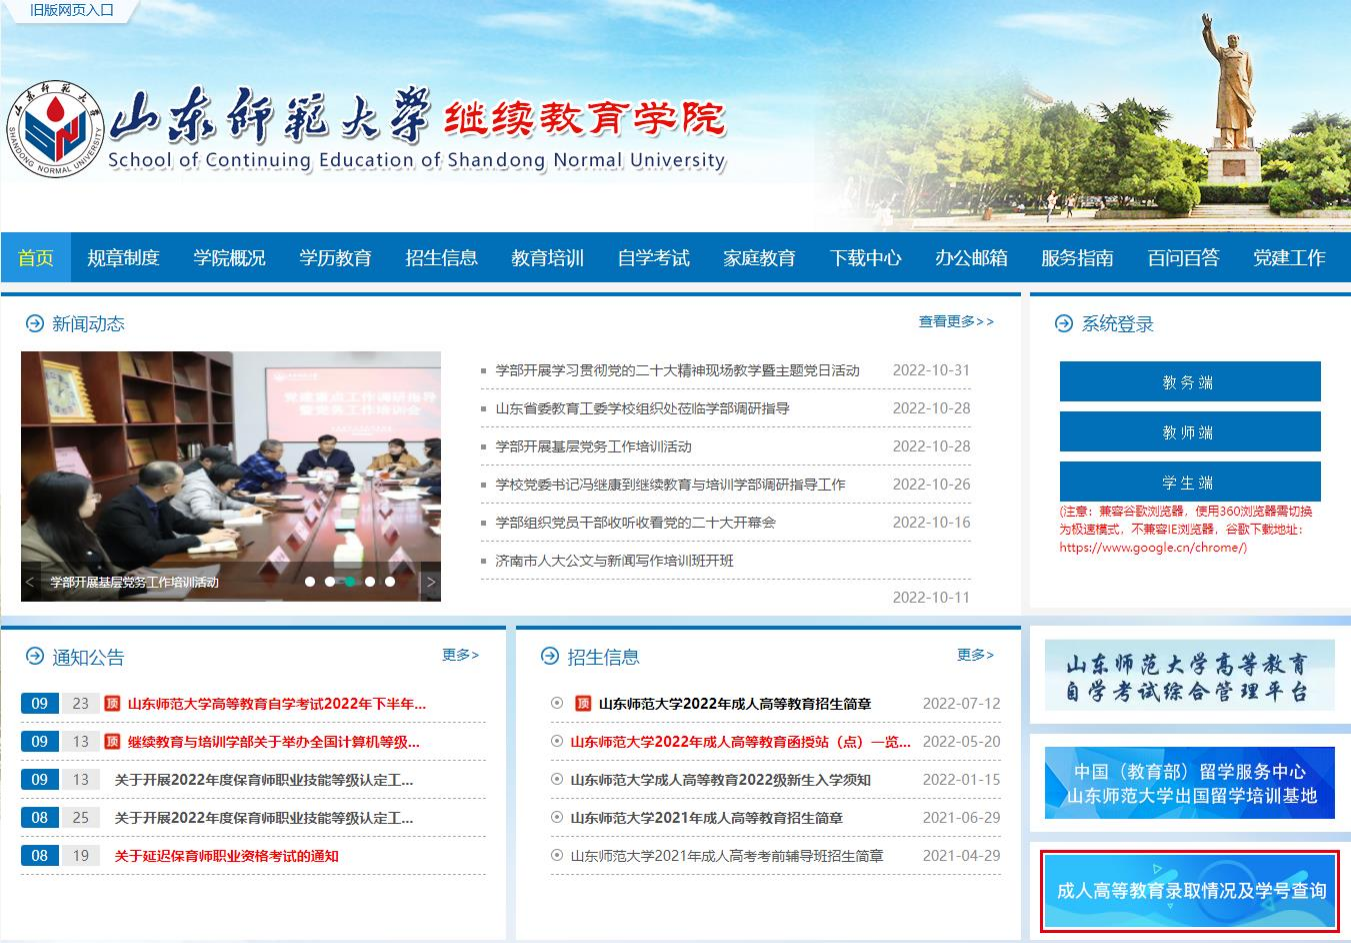
Task: Click the Shandong Normal University logo emblem
Action: pos(56,131)
